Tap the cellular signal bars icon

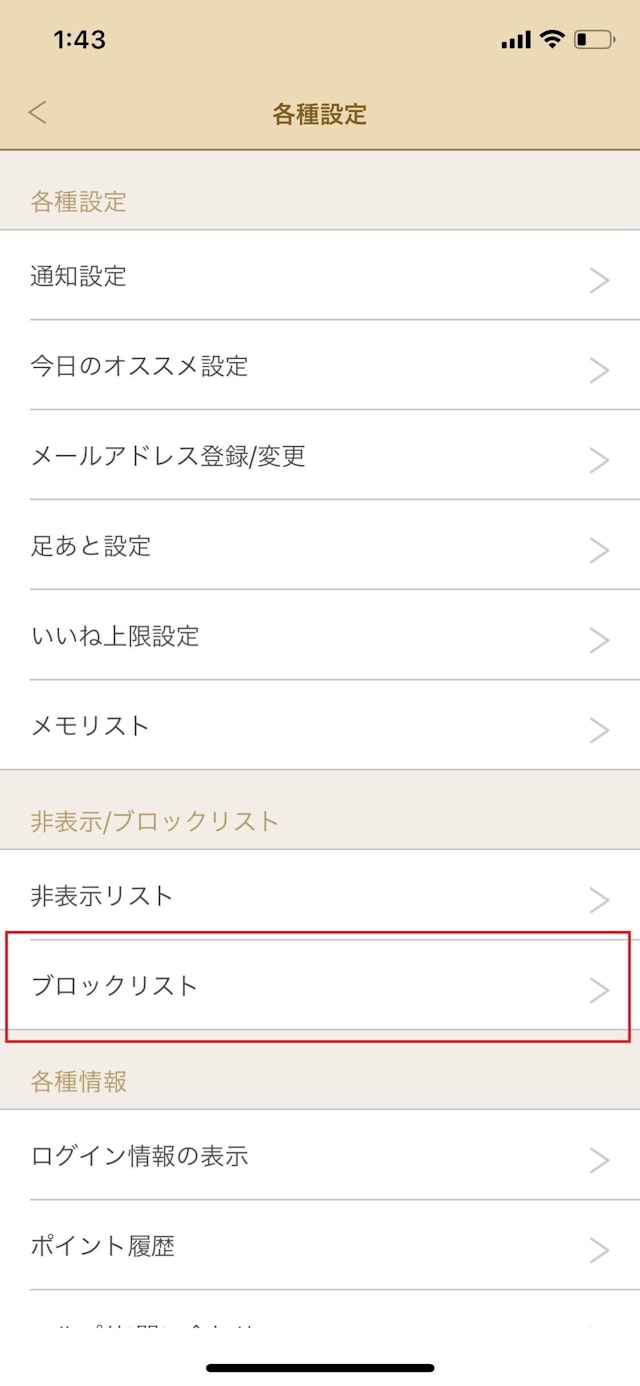516,41
